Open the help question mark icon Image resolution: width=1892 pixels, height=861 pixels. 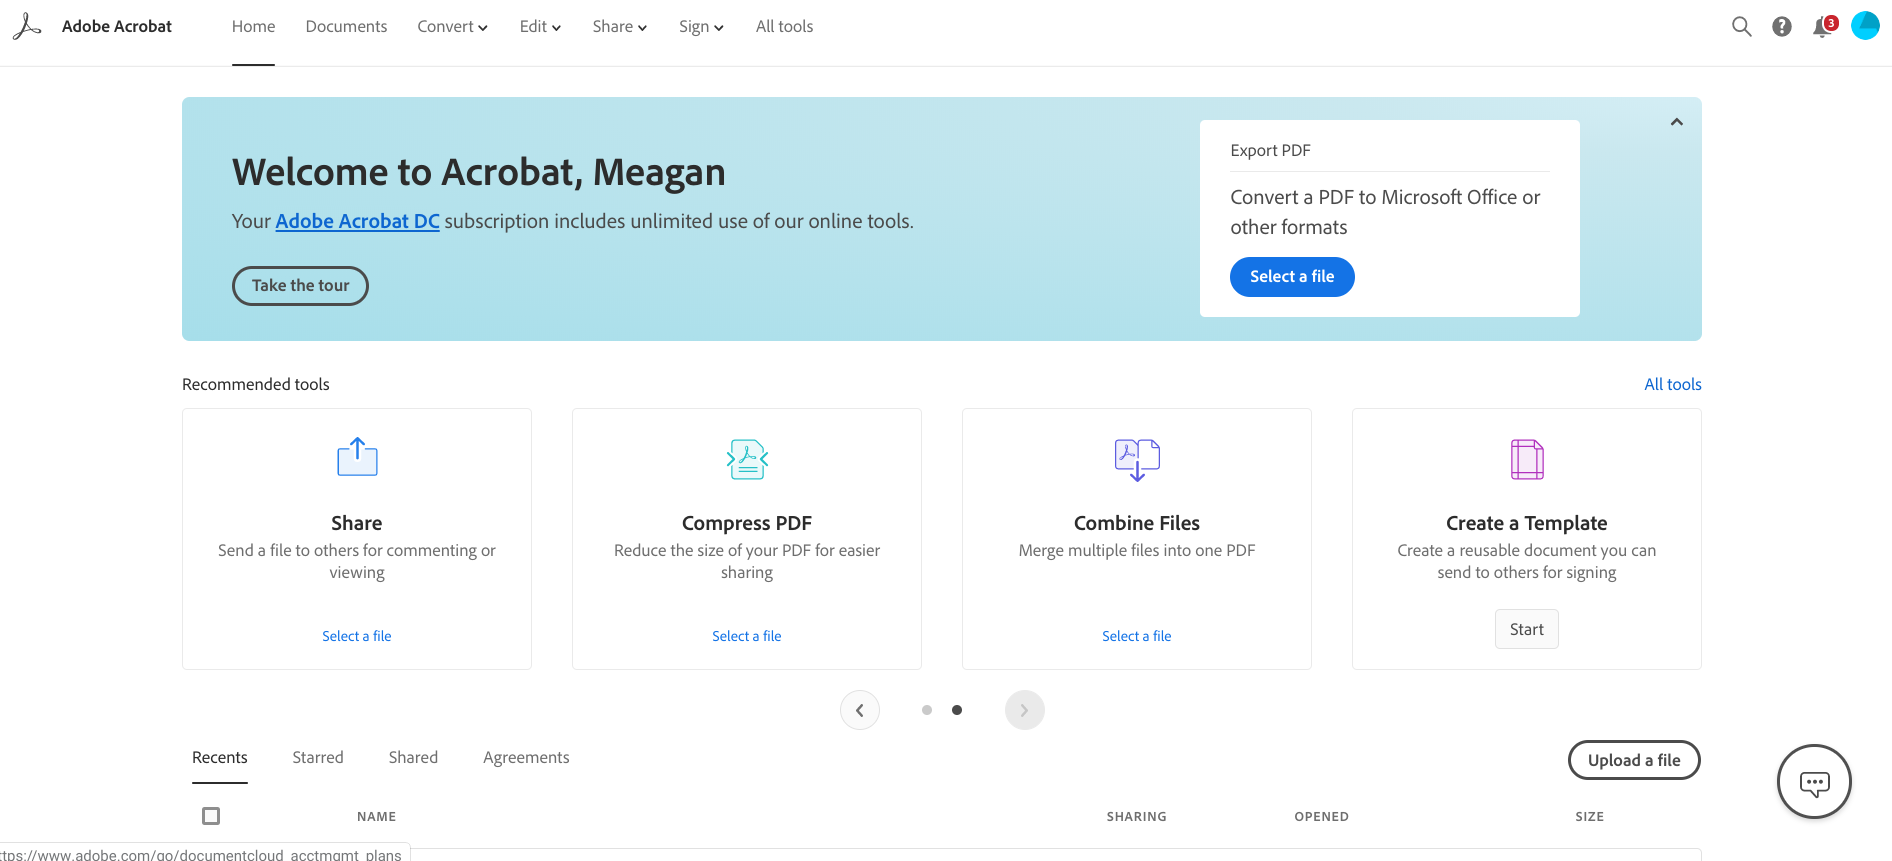point(1781,27)
